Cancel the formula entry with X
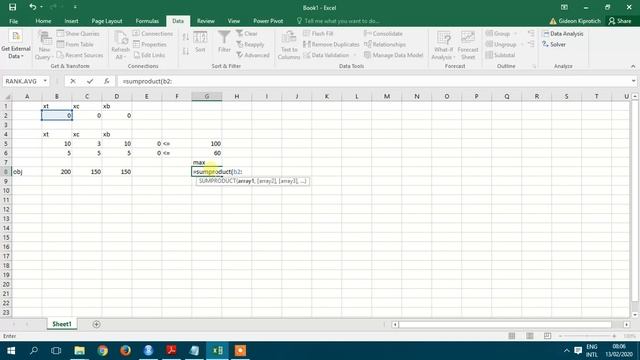 (x=73, y=81)
